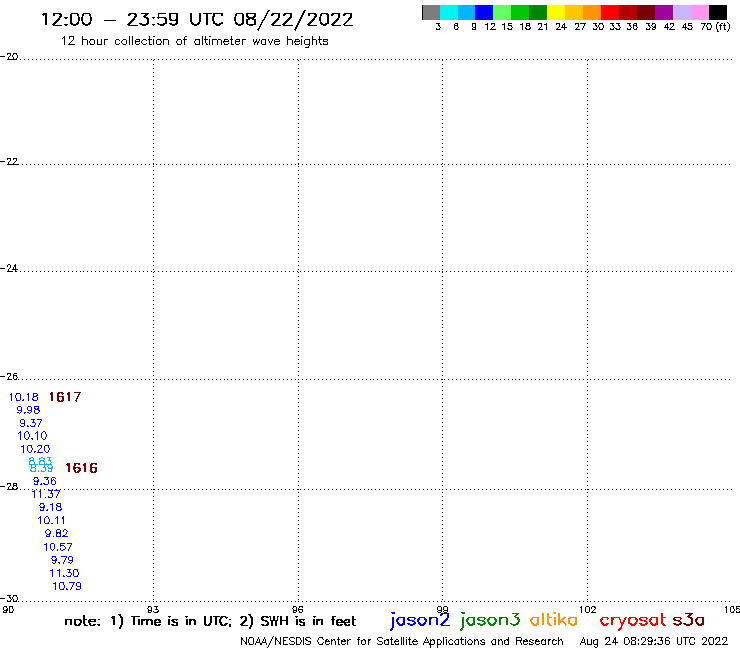Click the orange altika legend label
The image size is (740, 650).
tap(554, 620)
